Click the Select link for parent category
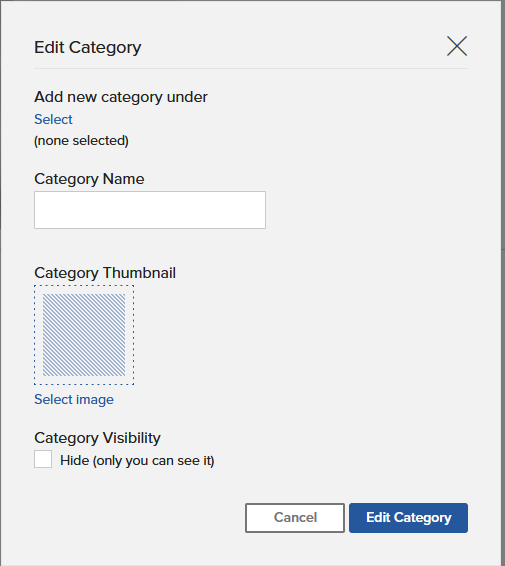Image resolution: width=505 pixels, height=566 pixels. pyautogui.click(x=53, y=119)
